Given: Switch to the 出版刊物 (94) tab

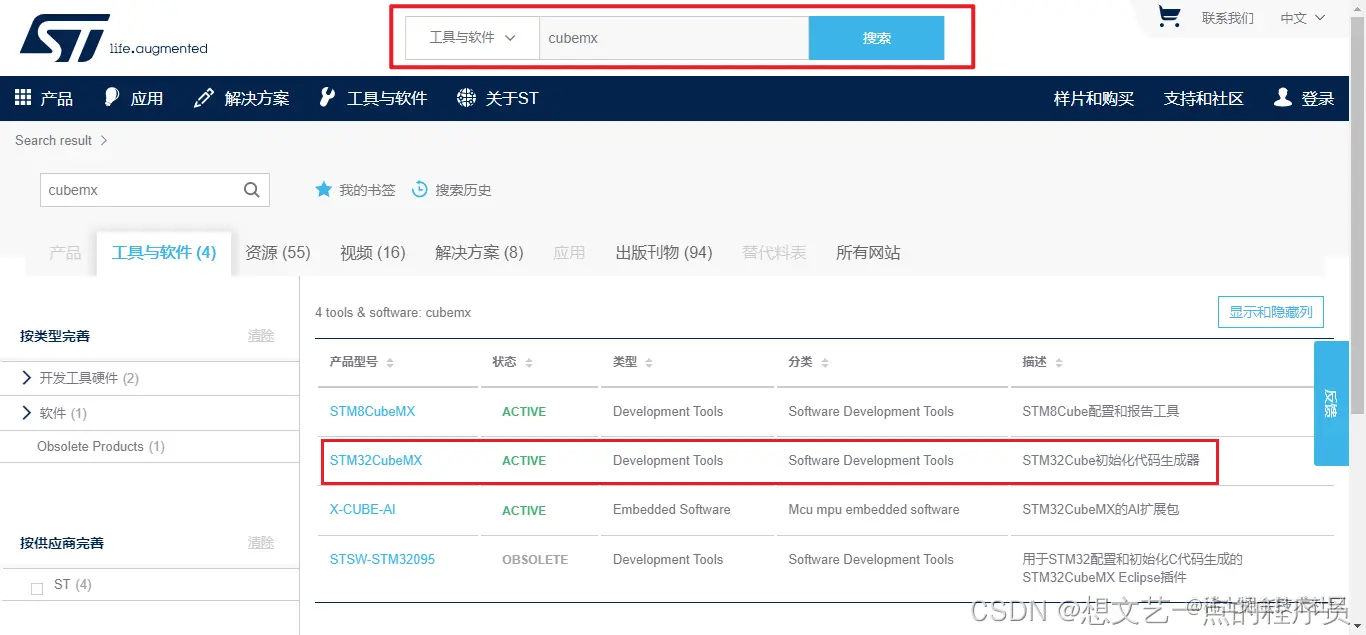Looking at the screenshot, I should click(x=664, y=253).
